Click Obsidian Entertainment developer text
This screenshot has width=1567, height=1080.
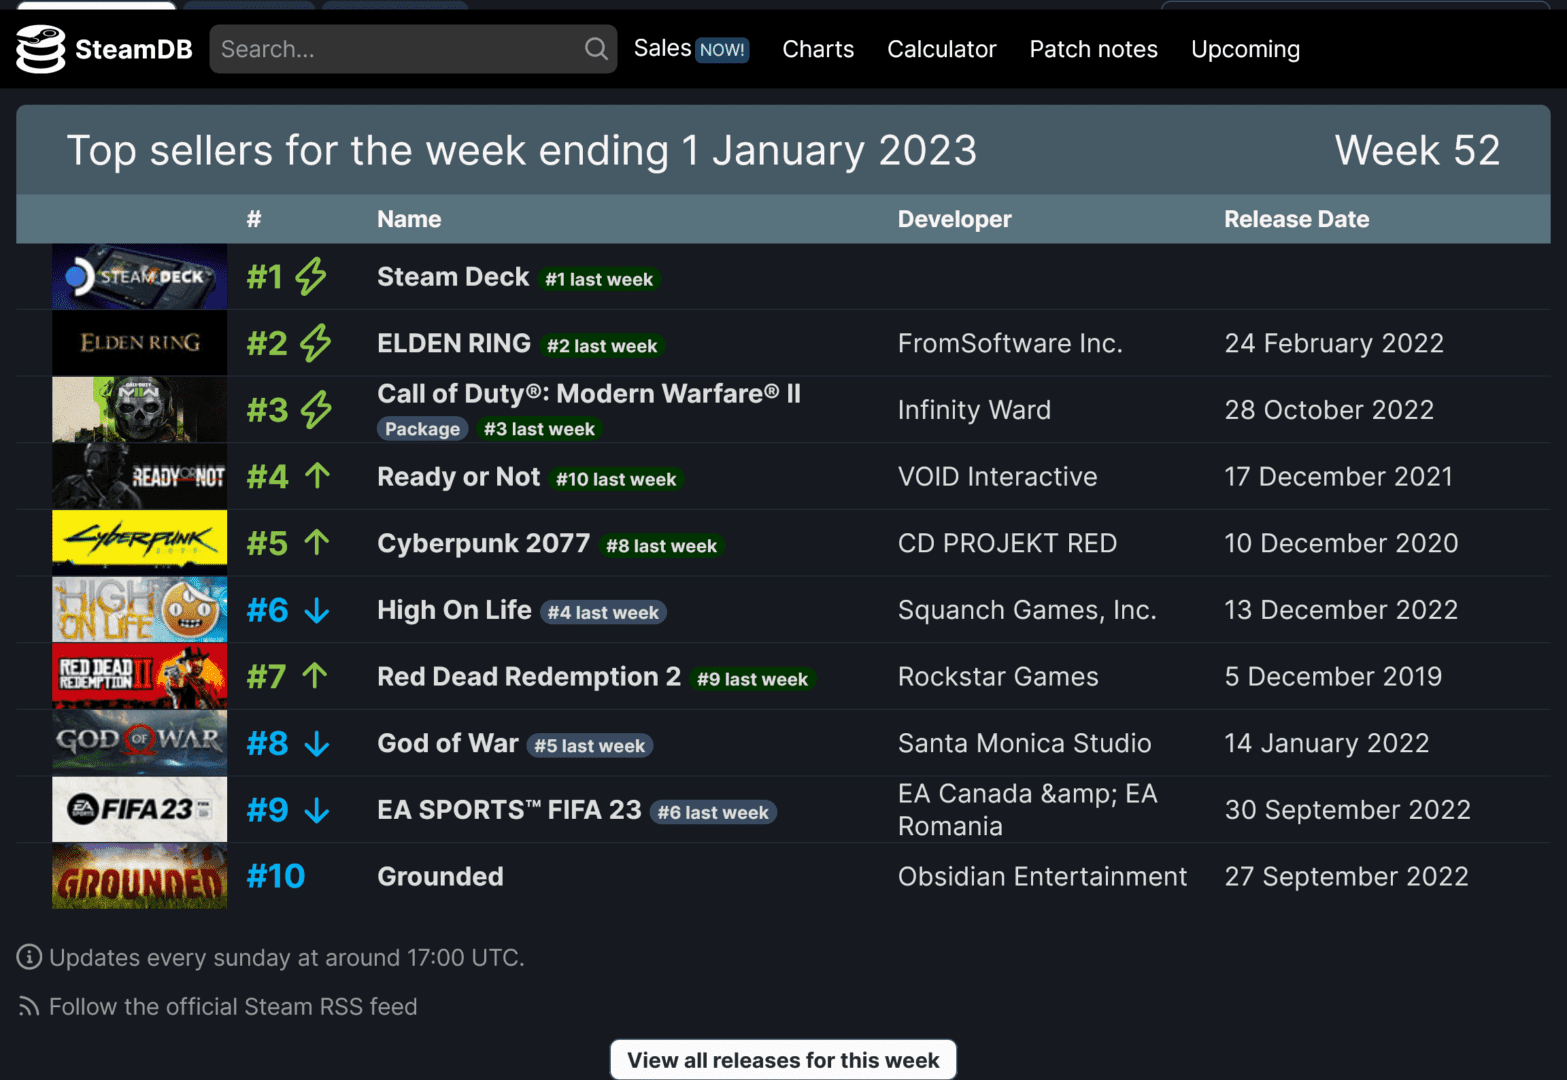click(x=1042, y=876)
